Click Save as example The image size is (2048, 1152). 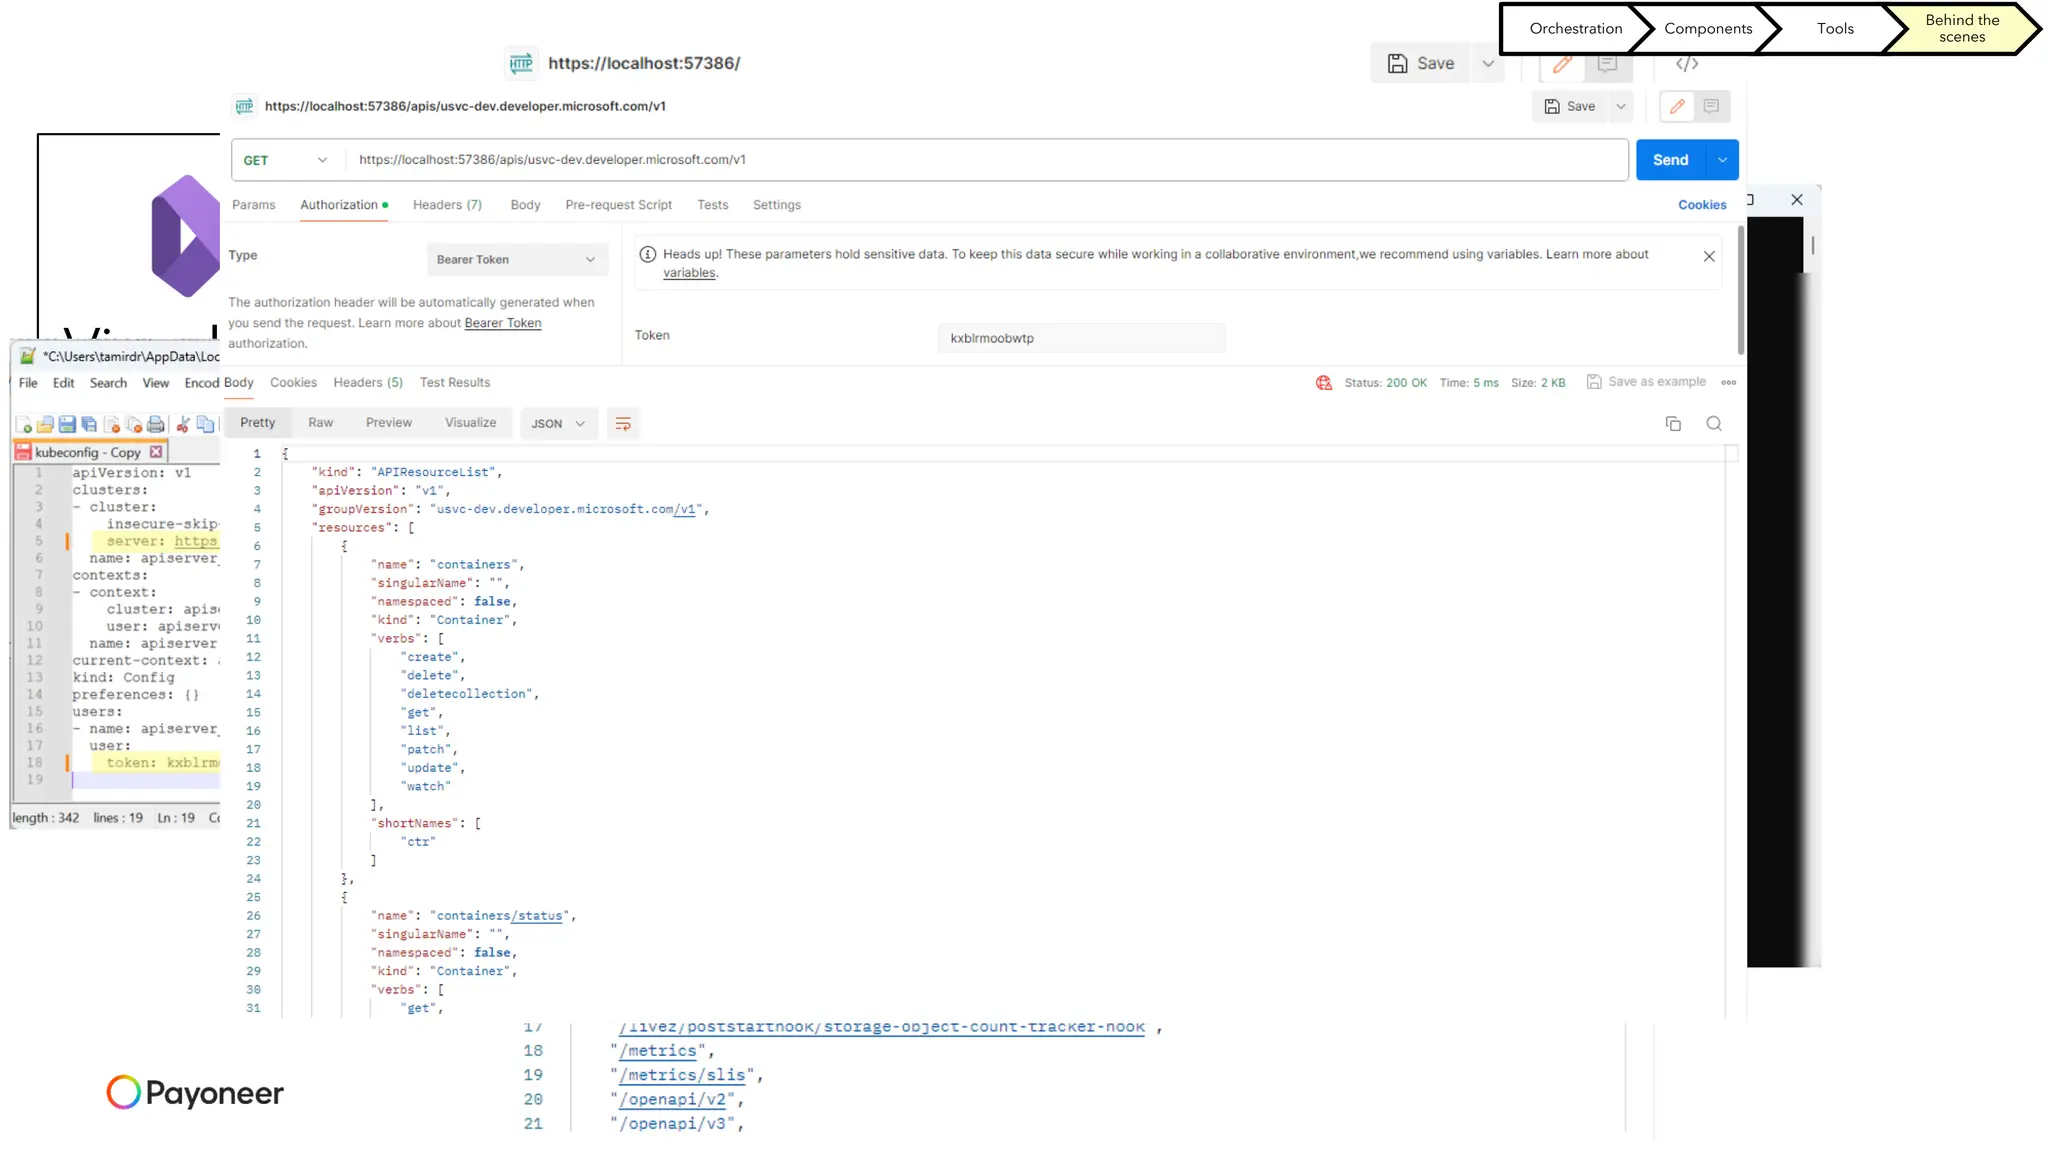tap(1646, 382)
